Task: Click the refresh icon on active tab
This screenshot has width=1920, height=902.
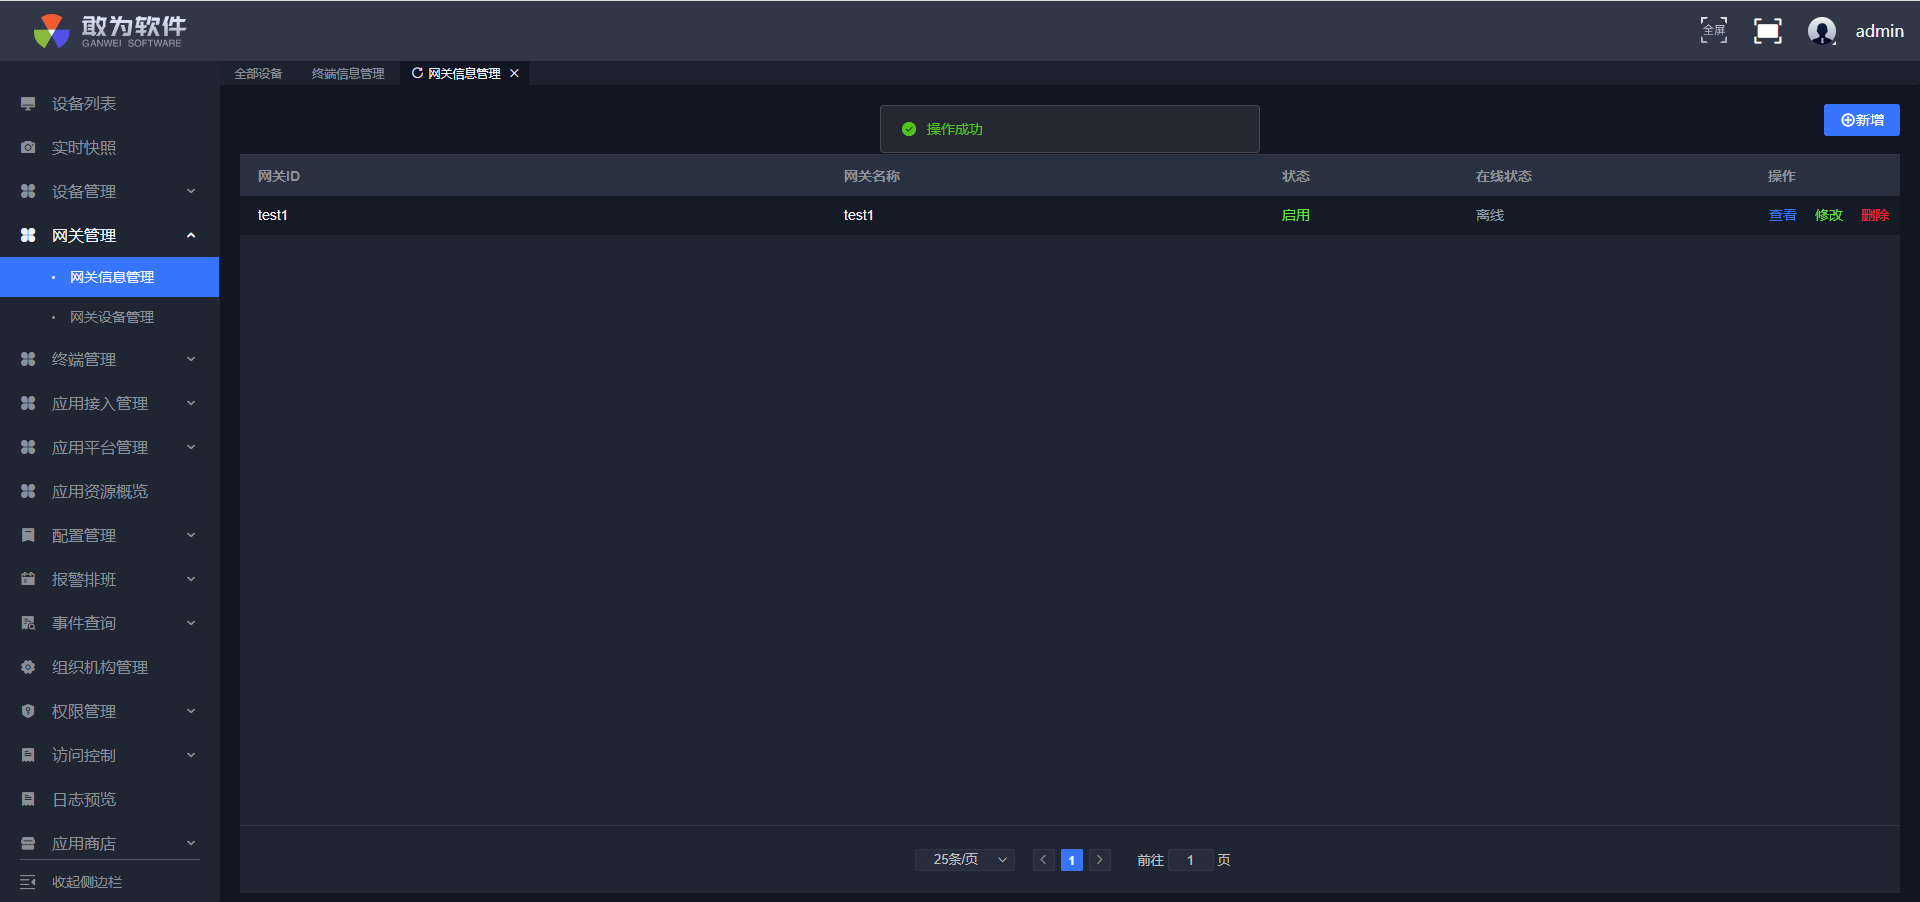Action: (417, 73)
